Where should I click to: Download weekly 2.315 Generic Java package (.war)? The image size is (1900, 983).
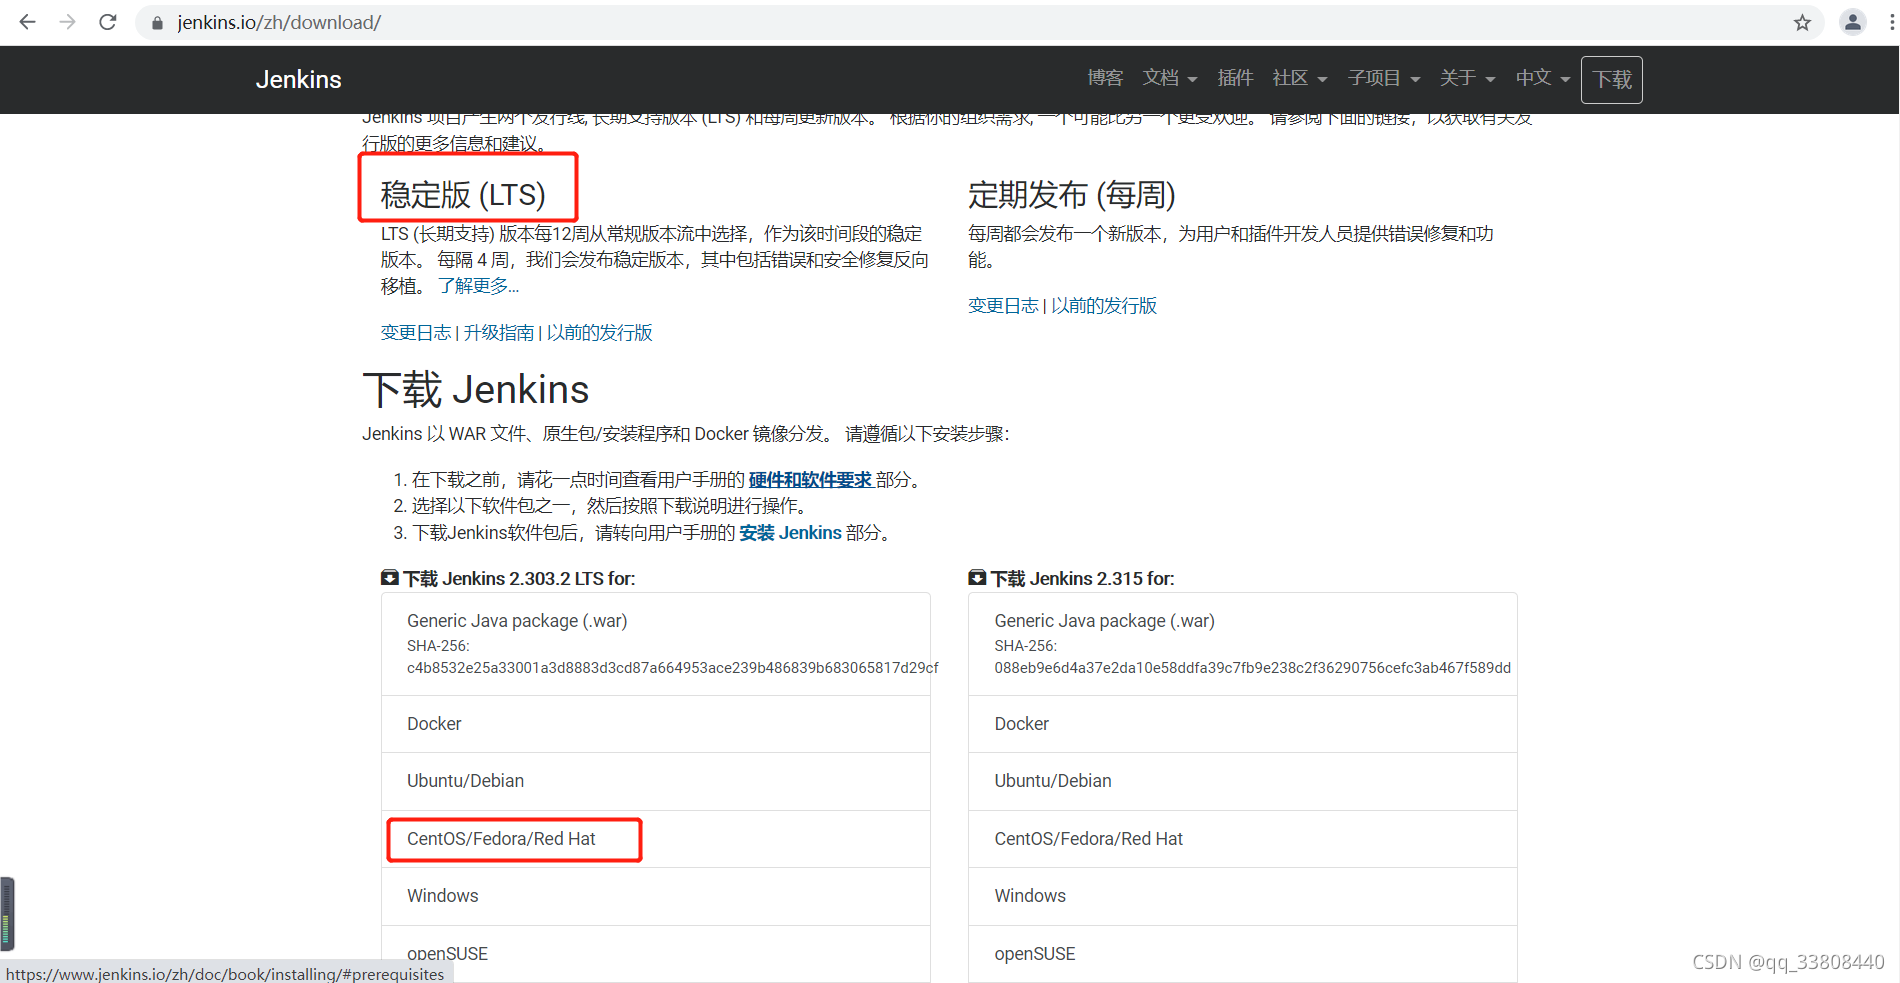(x=1243, y=644)
